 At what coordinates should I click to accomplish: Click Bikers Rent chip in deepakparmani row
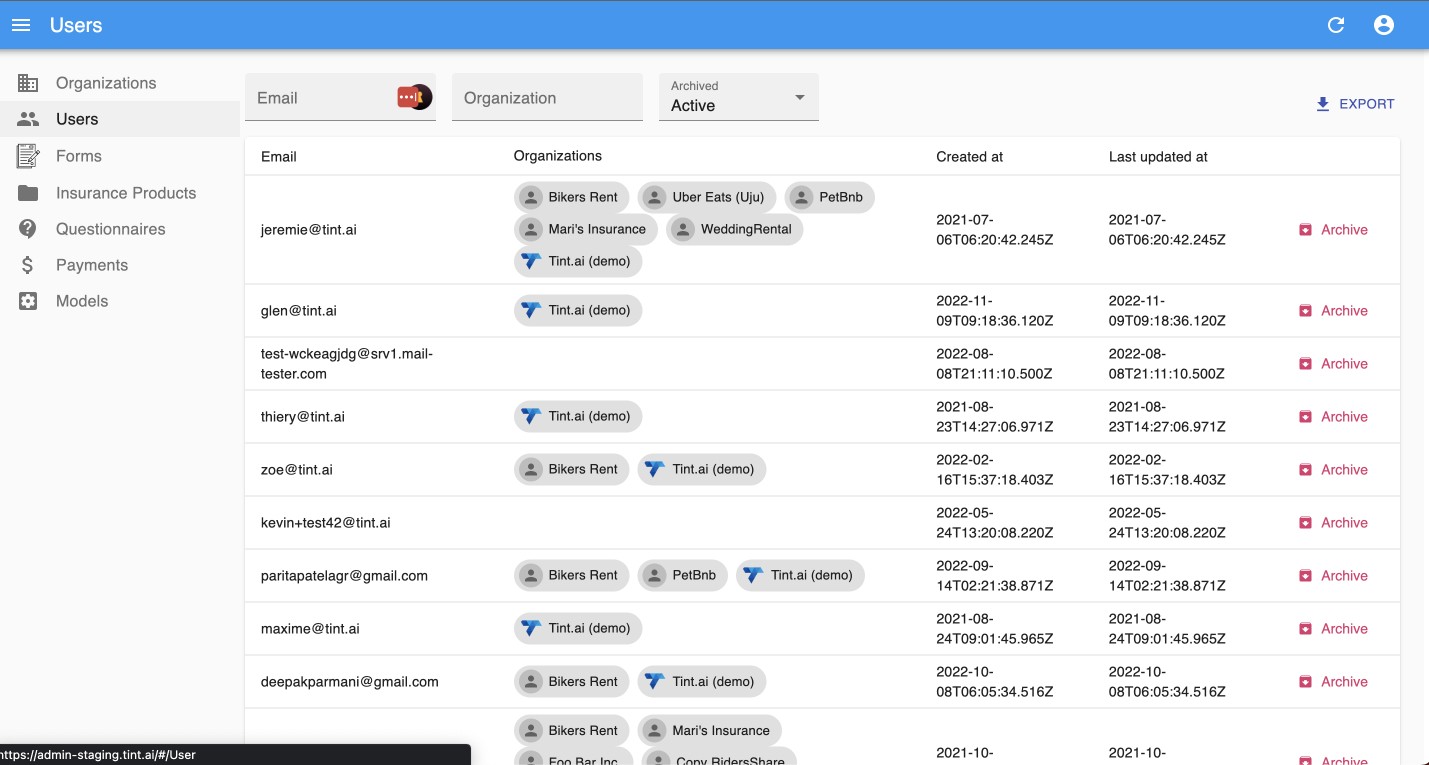point(572,681)
